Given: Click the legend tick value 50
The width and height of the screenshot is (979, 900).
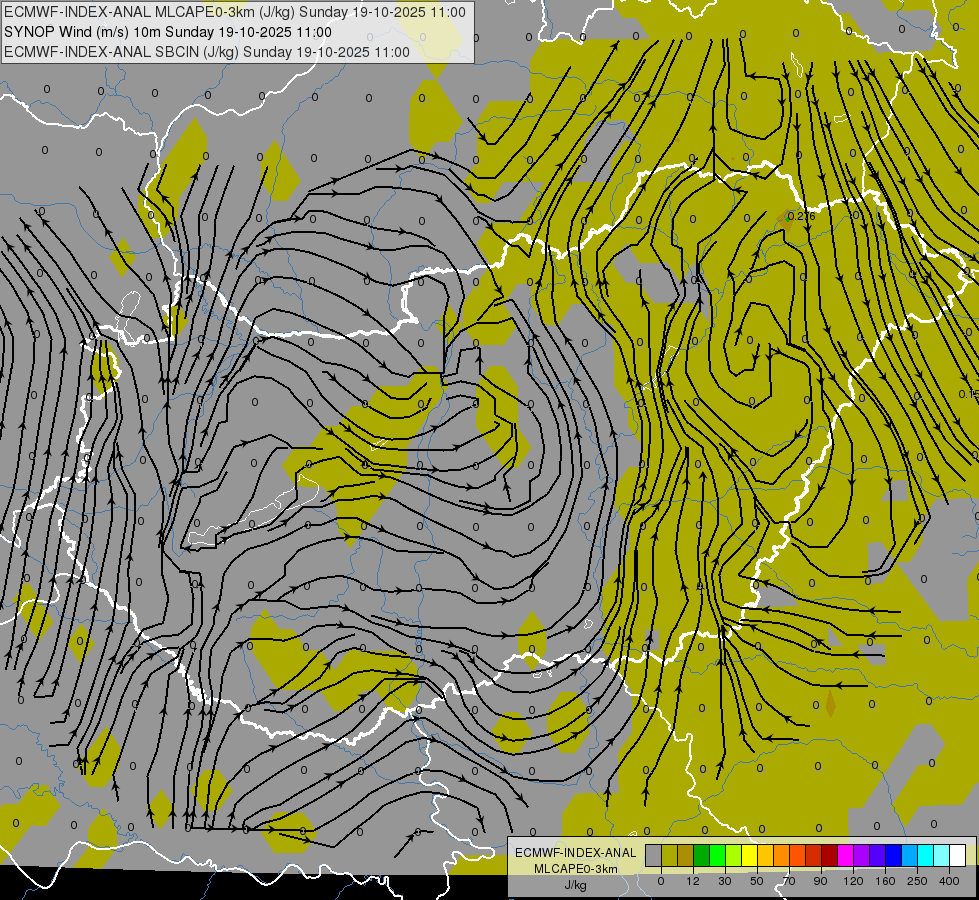Looking at the screenshot, I should pos(757,881).
